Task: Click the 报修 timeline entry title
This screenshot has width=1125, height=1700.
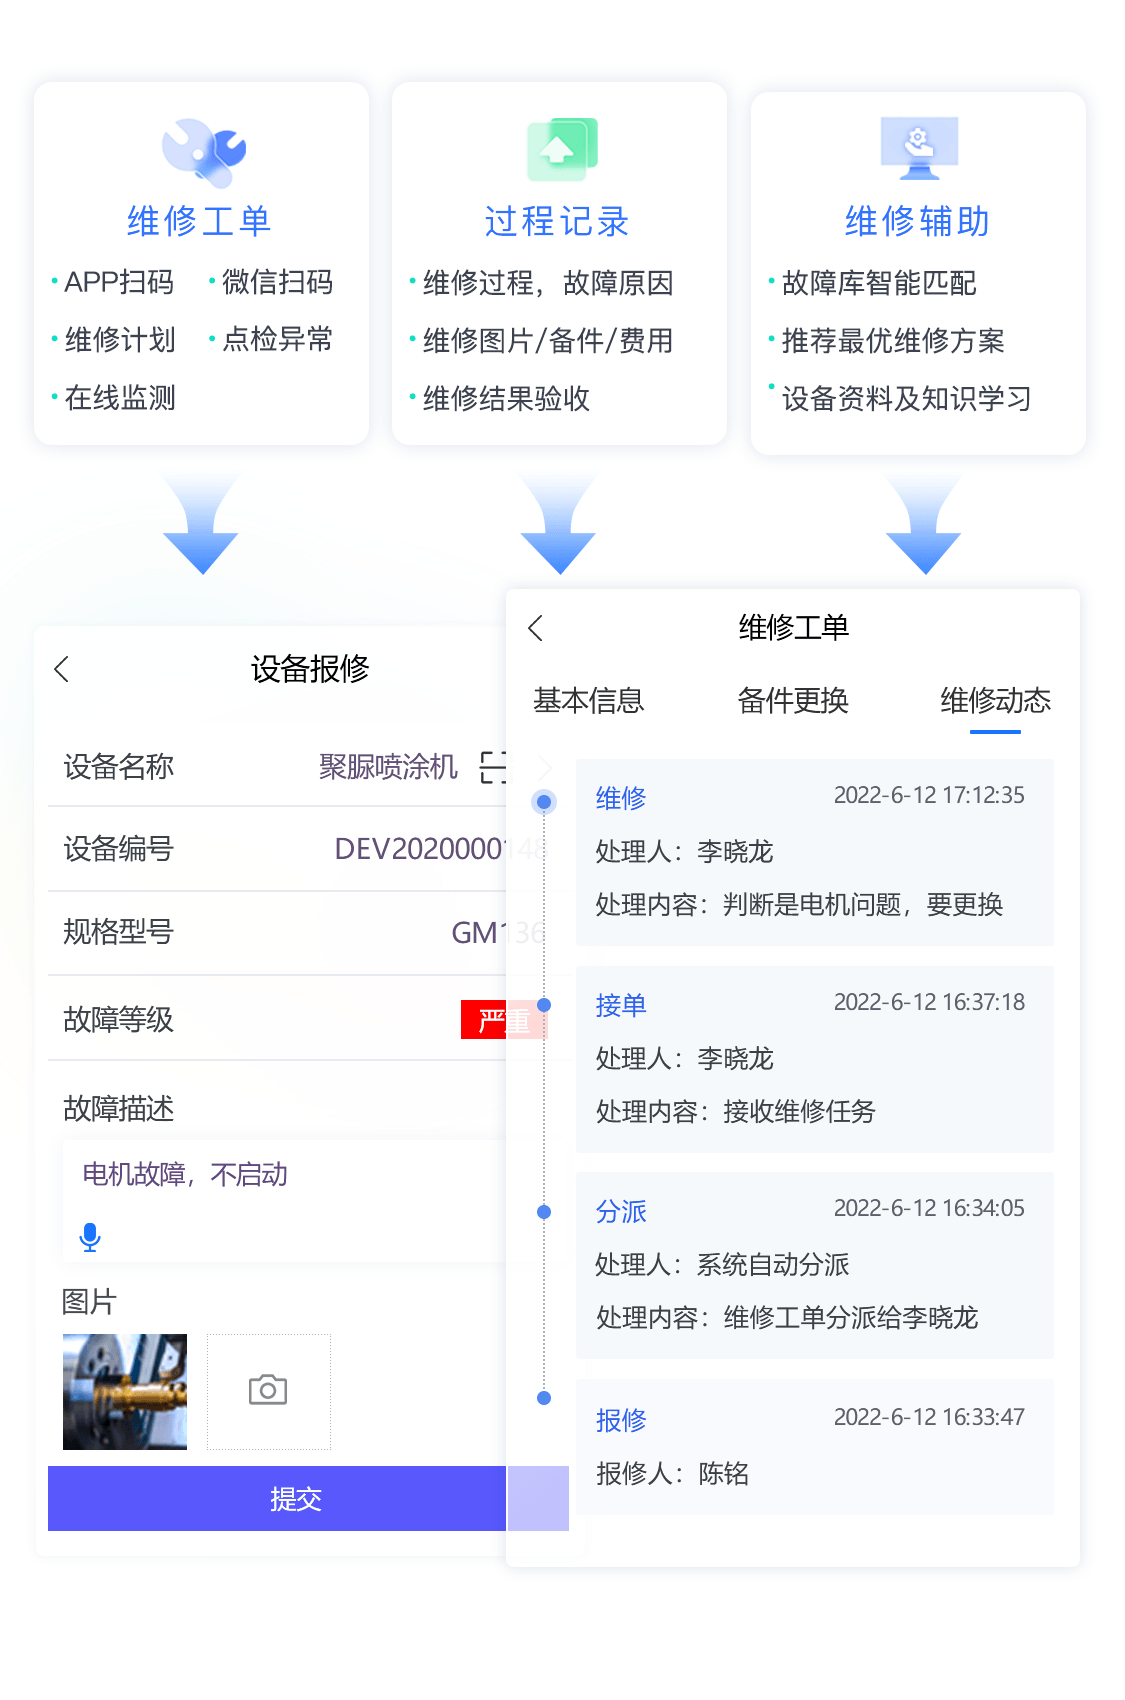Action: click(621, 1420)
